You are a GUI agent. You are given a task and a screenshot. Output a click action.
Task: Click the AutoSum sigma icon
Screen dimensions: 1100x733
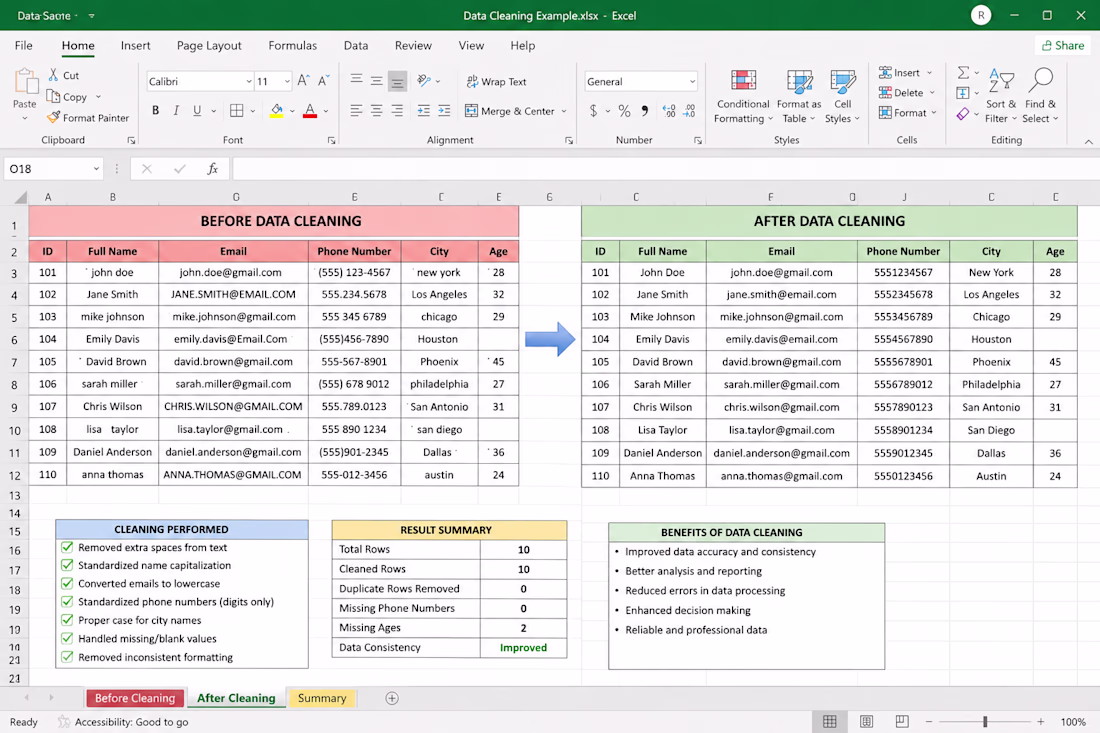[x=963, y=72]
